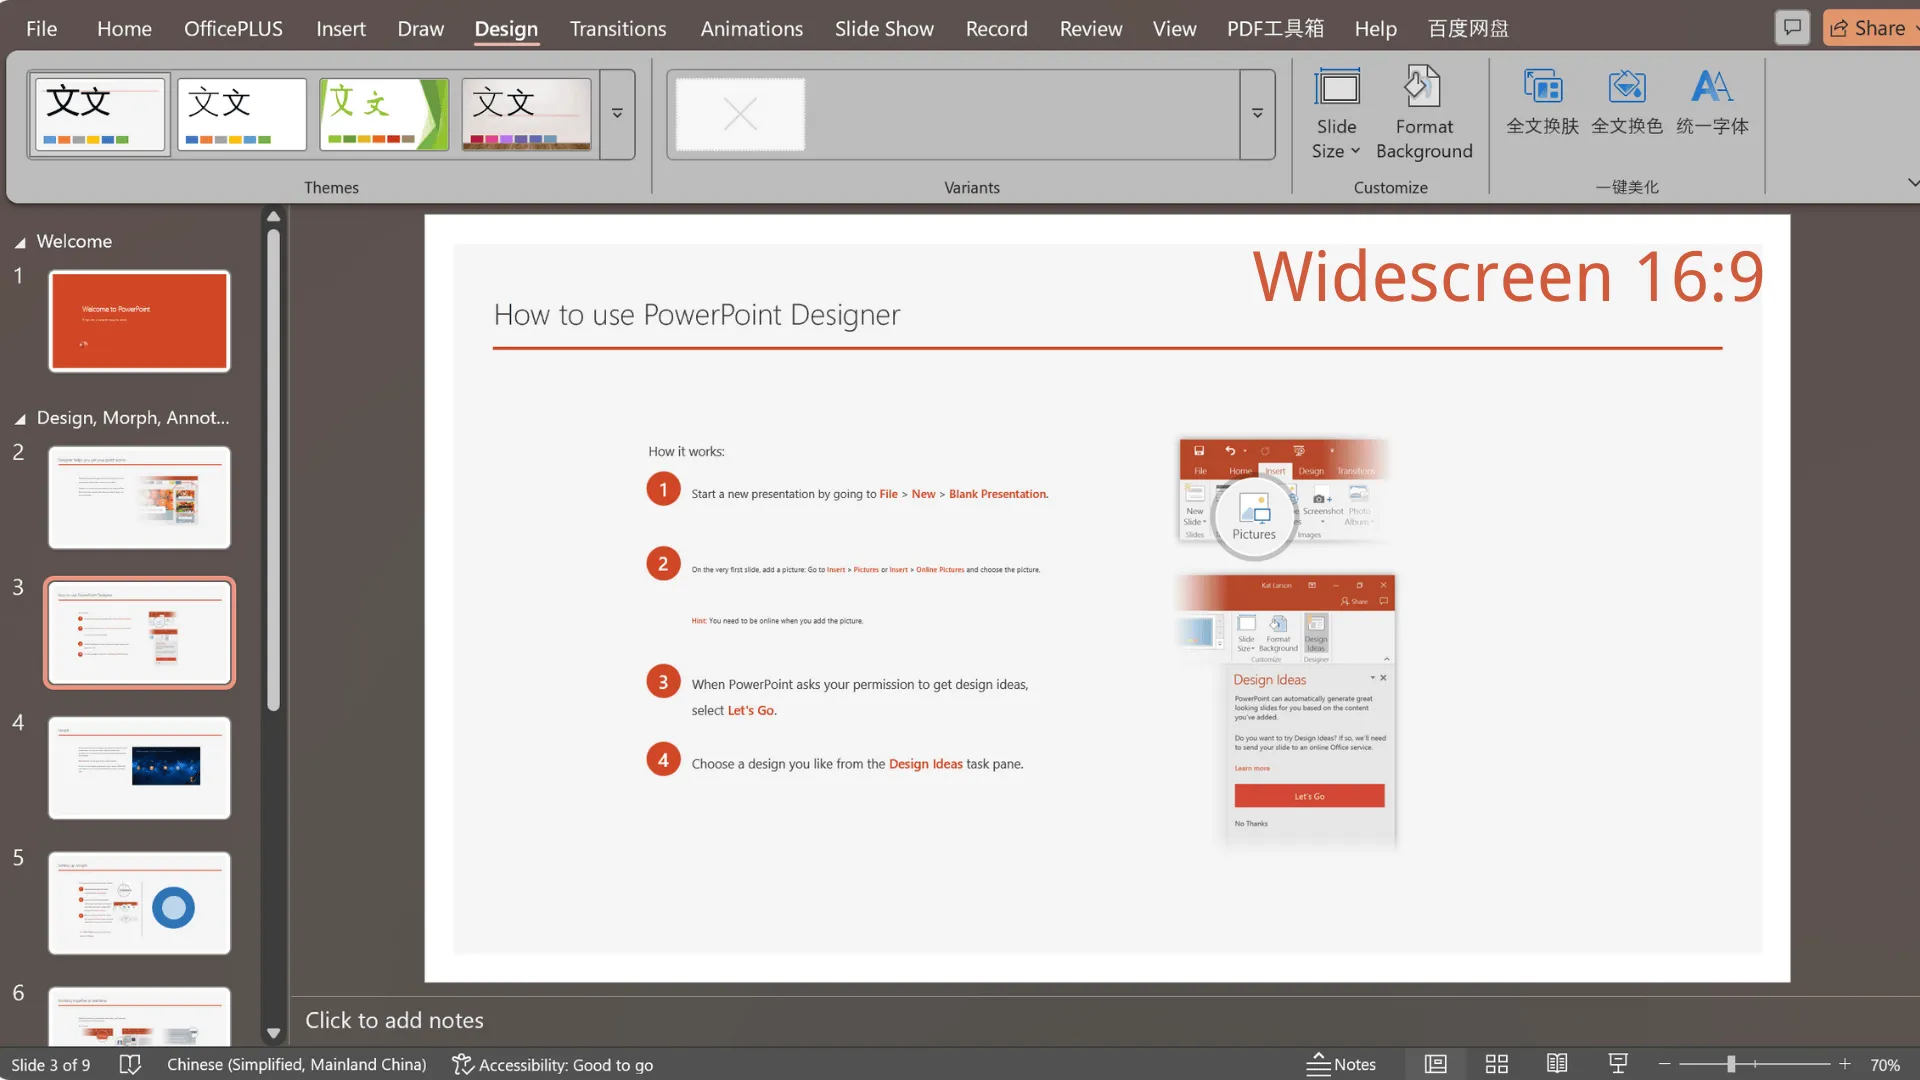Switch to the Home tab

[124, 29]
